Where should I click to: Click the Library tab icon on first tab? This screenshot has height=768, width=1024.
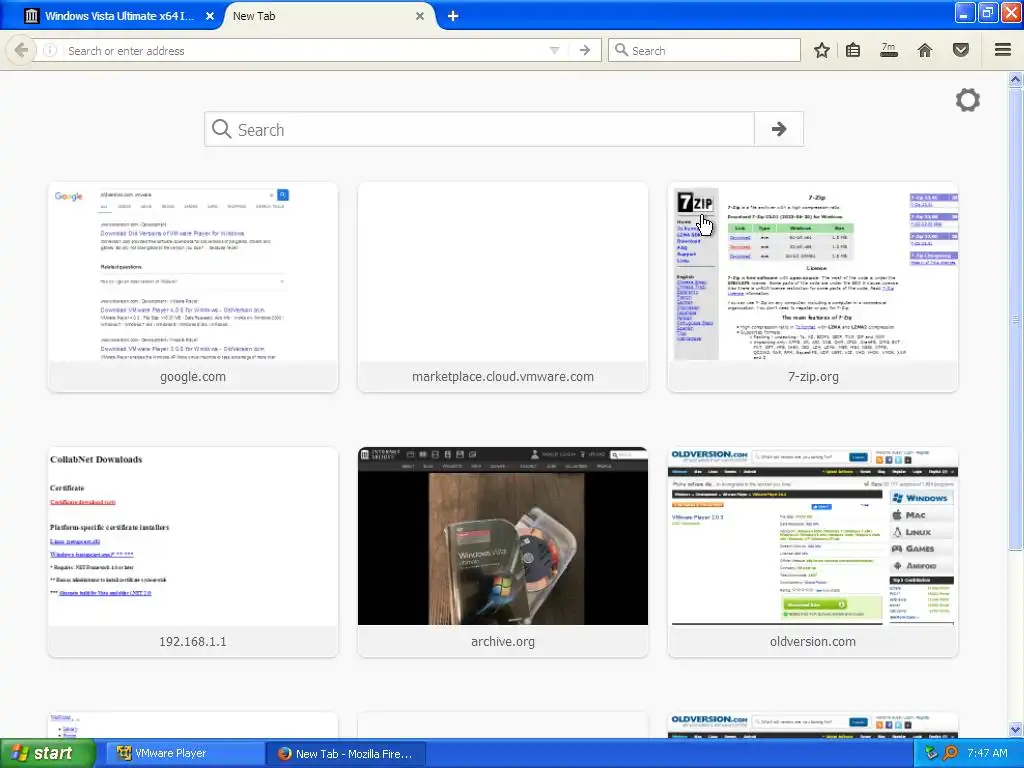31,16
